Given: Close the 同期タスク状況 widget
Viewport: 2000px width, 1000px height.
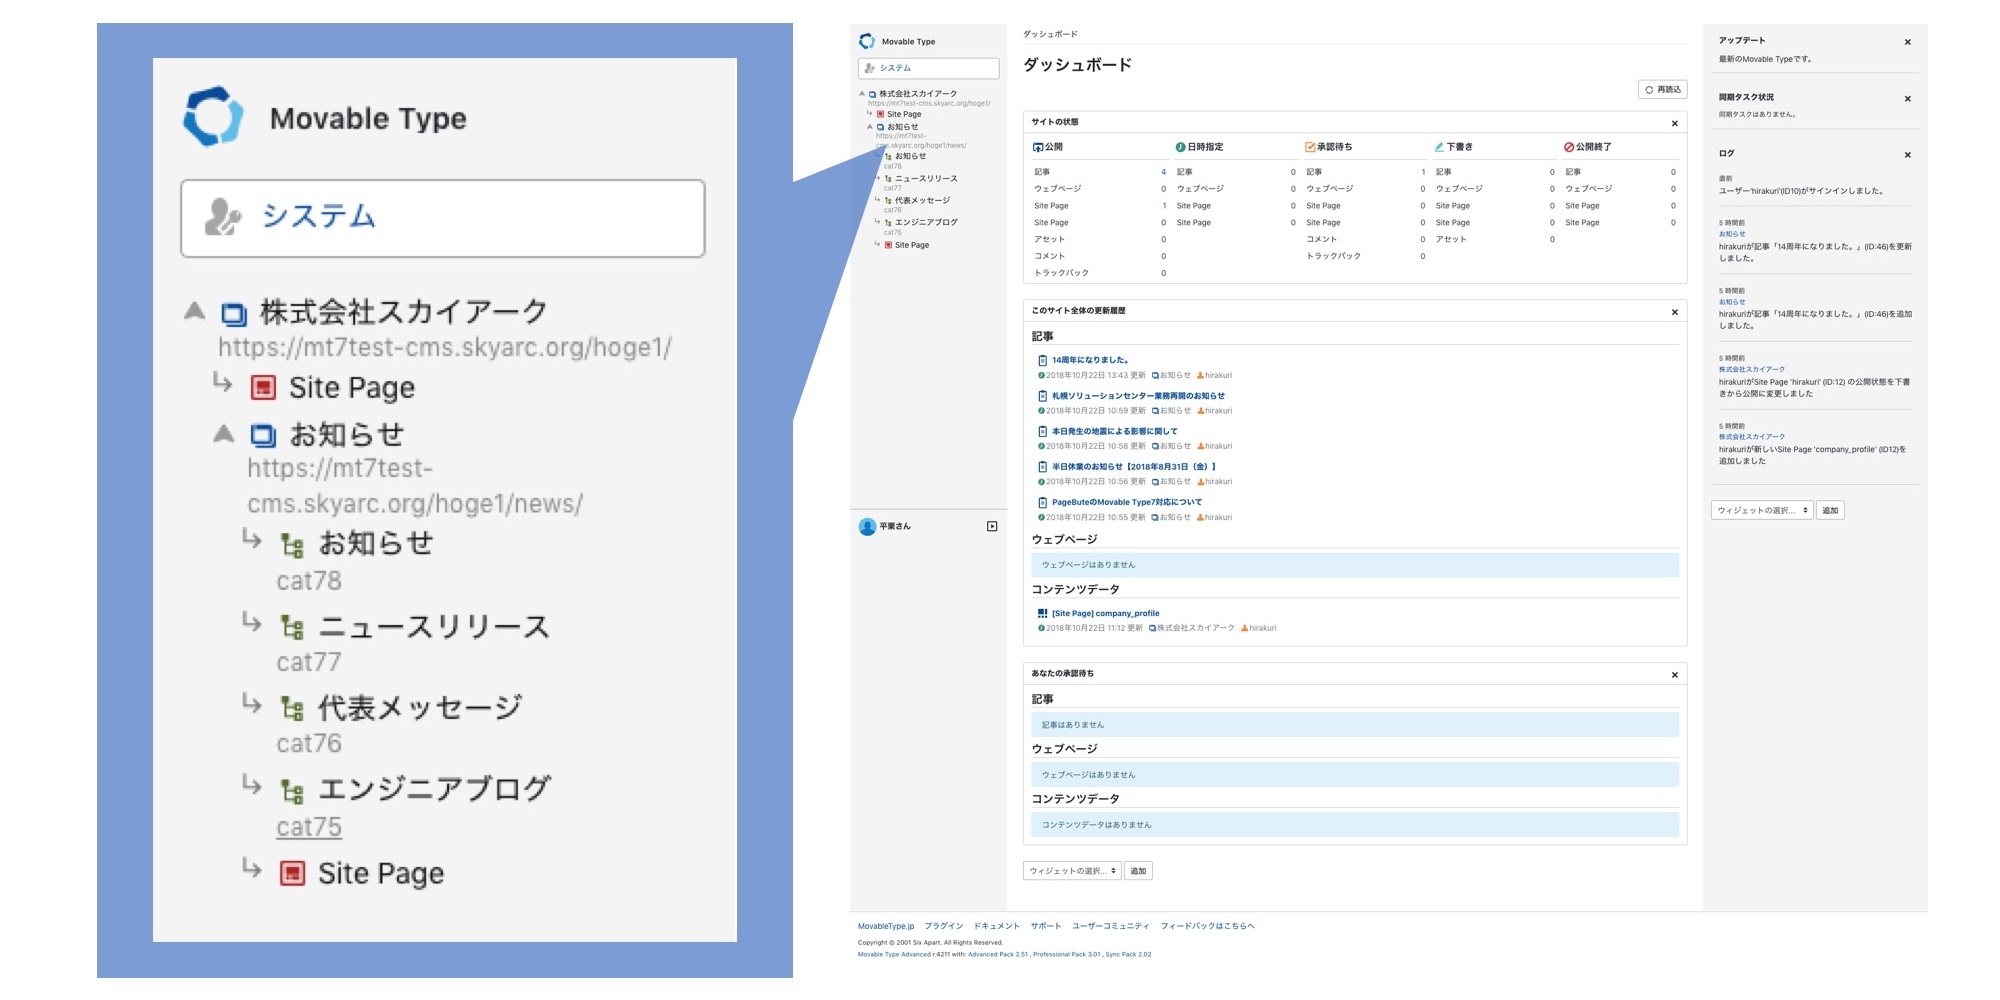Looking at the screenshot, I should pos(1908,99).
